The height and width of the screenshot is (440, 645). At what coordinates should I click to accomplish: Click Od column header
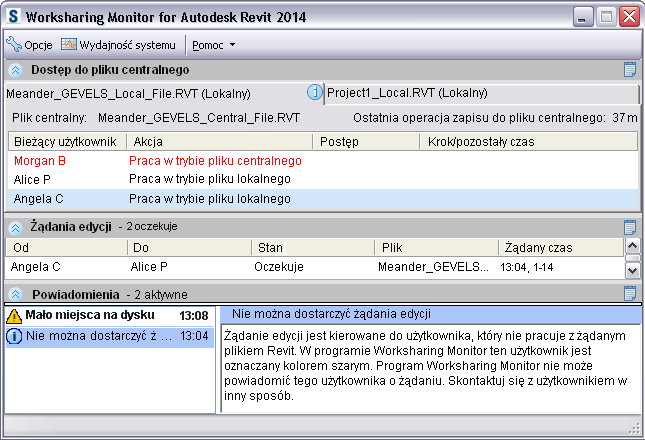click(67, 248)
